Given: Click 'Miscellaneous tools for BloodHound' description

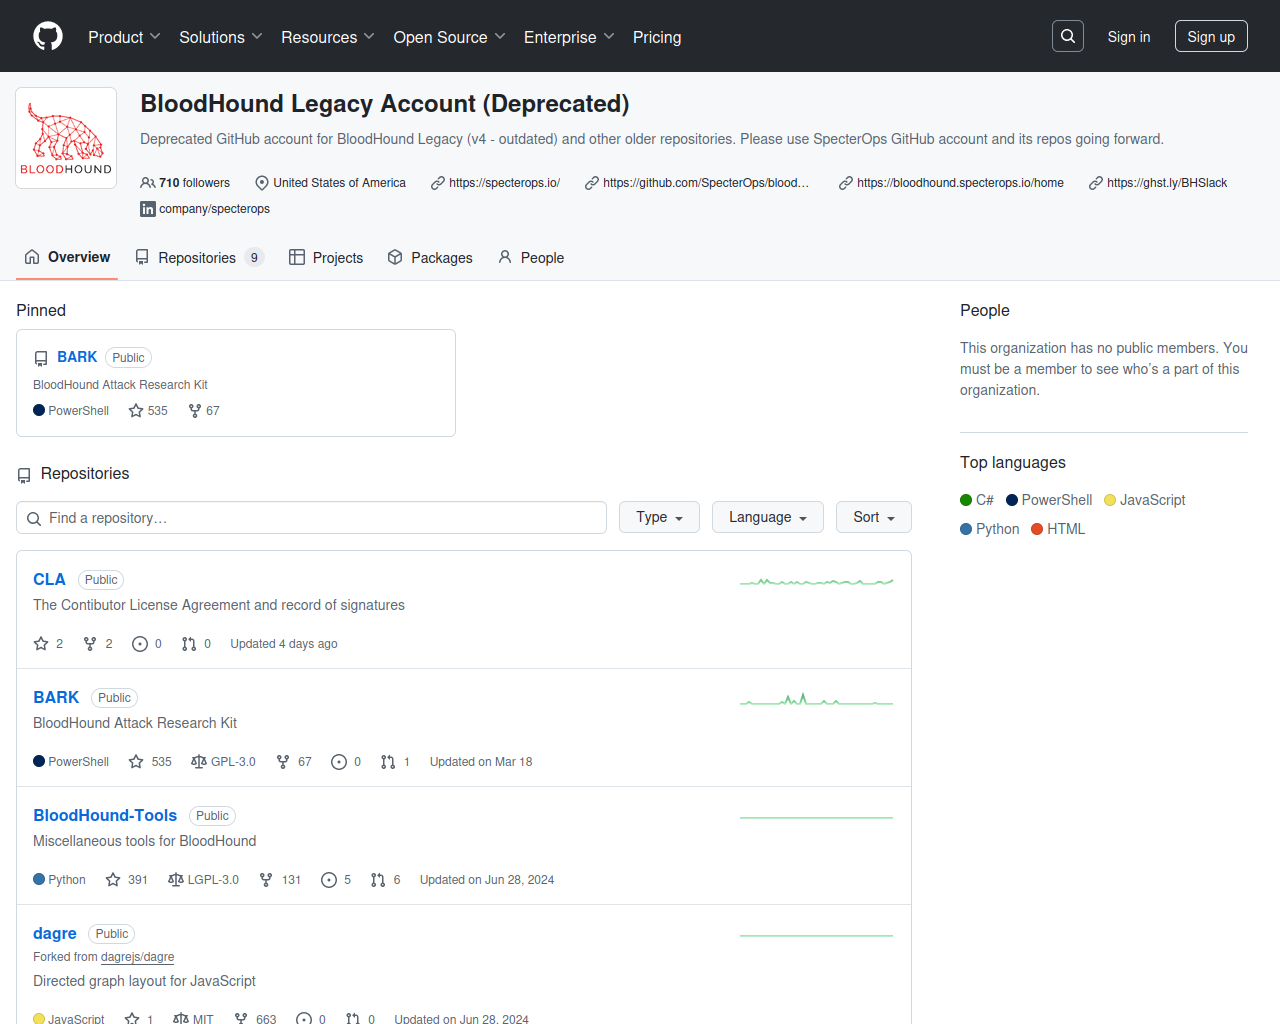Looking at the screenshot, I should (145, 841).
